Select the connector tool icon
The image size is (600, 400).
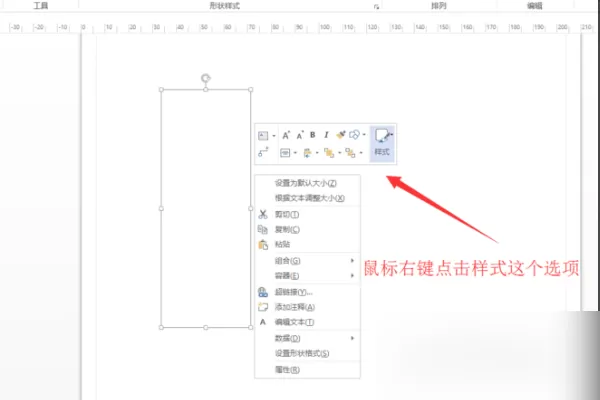coord(263,152)
